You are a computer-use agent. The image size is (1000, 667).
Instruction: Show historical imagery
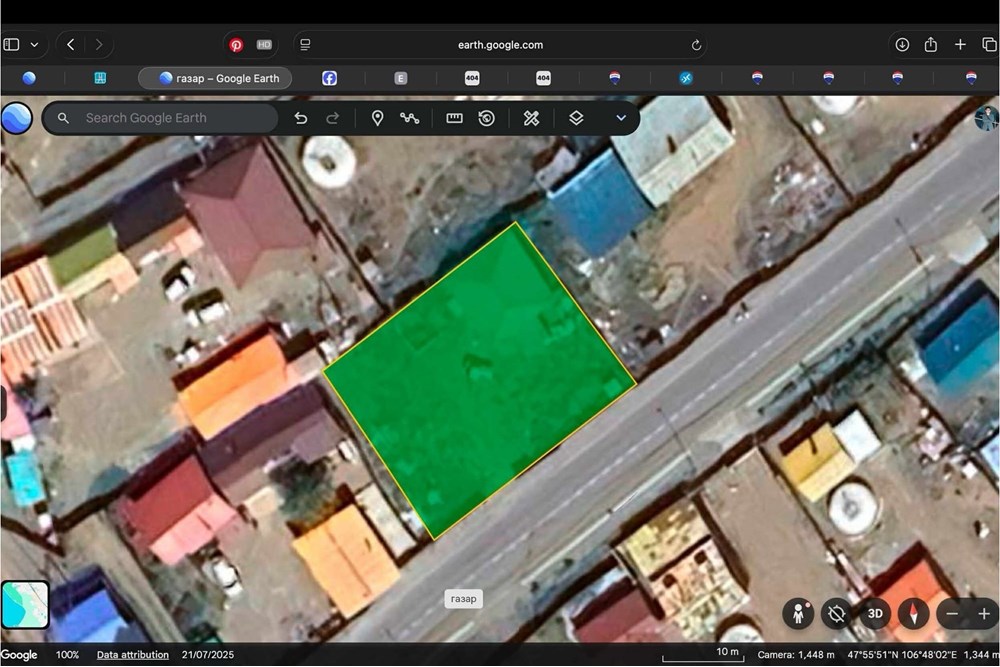(x=487, y=118)
